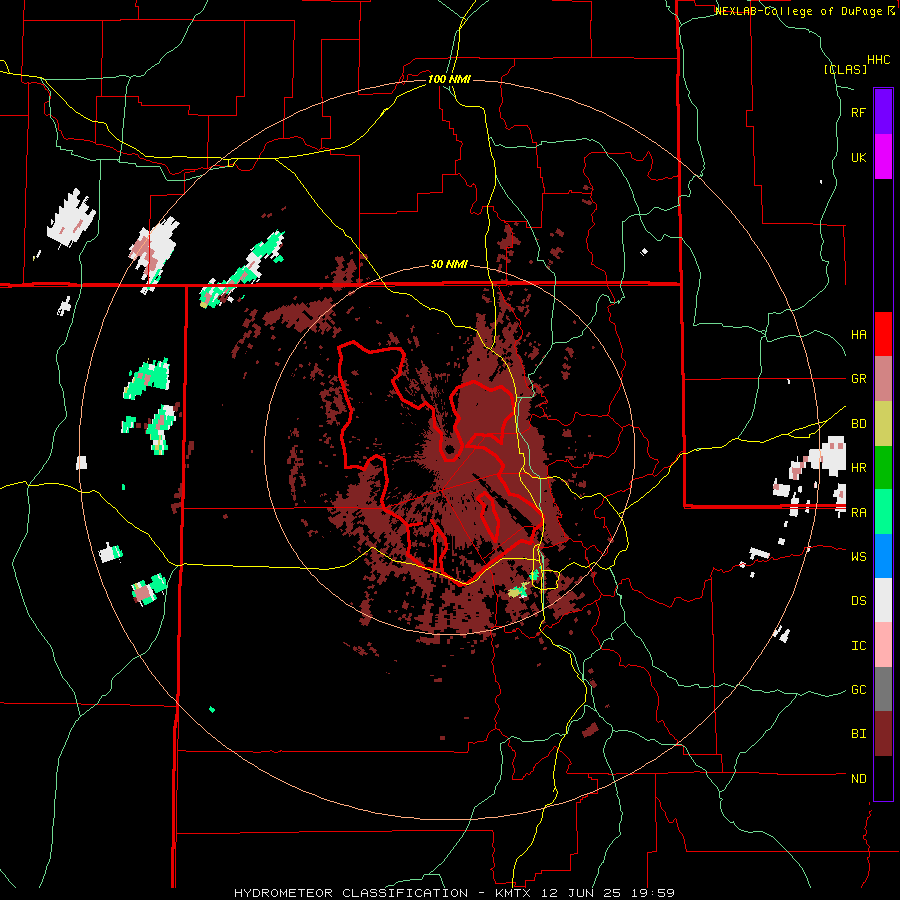Click the 100 NMI range ring label
This screenshot has width=900, height=900.
pos(449,79)
